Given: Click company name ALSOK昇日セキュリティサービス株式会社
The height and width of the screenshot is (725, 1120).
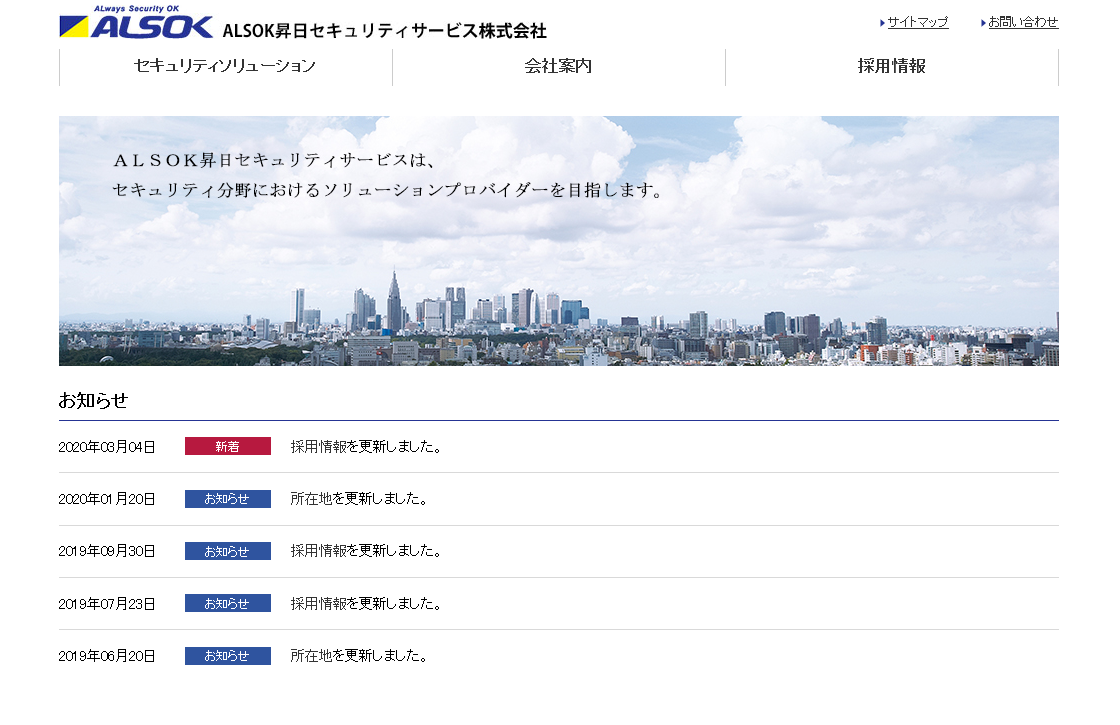Looking at the screenshot, I should [x=385, y=31].
